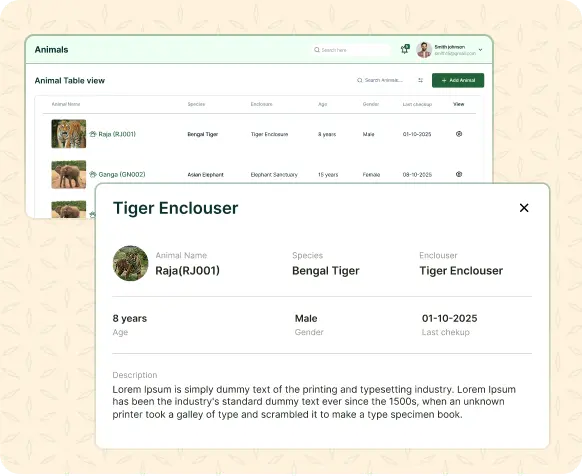This screenshot has height=476, width=582.
Task: Sort by the Species column header
Action: coord(196,104)
